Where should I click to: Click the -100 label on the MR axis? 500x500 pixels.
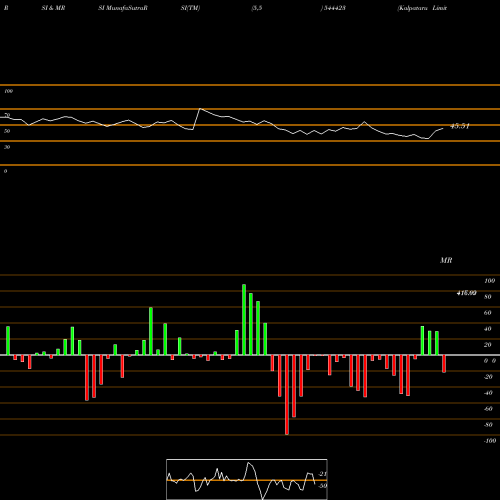click(x=490, y=441)
